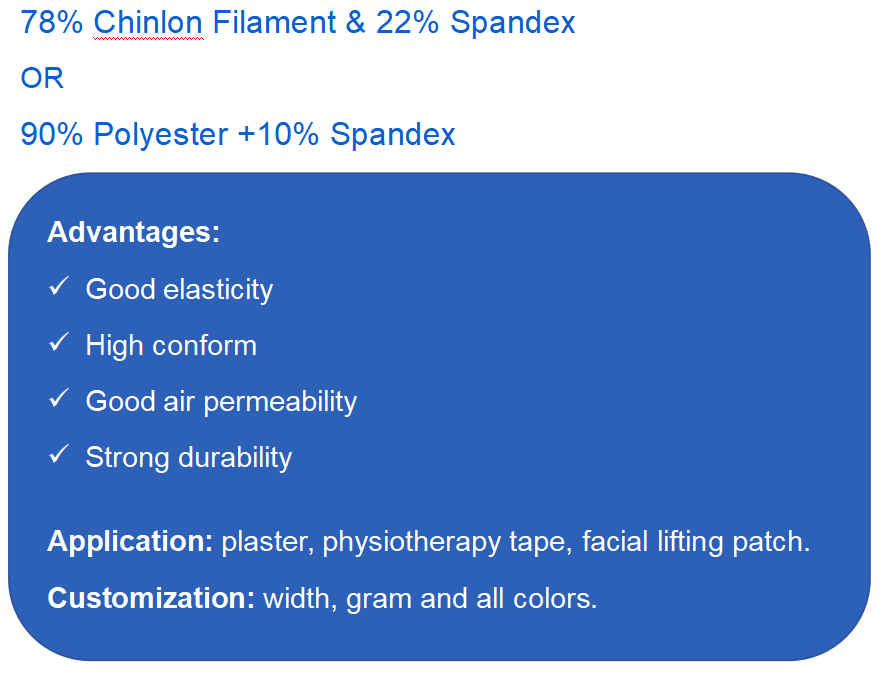Image resolution: width=886 pixels, height=684 pixels.
Task: Click the facial lifting patch text
Action: click(694, 542)
